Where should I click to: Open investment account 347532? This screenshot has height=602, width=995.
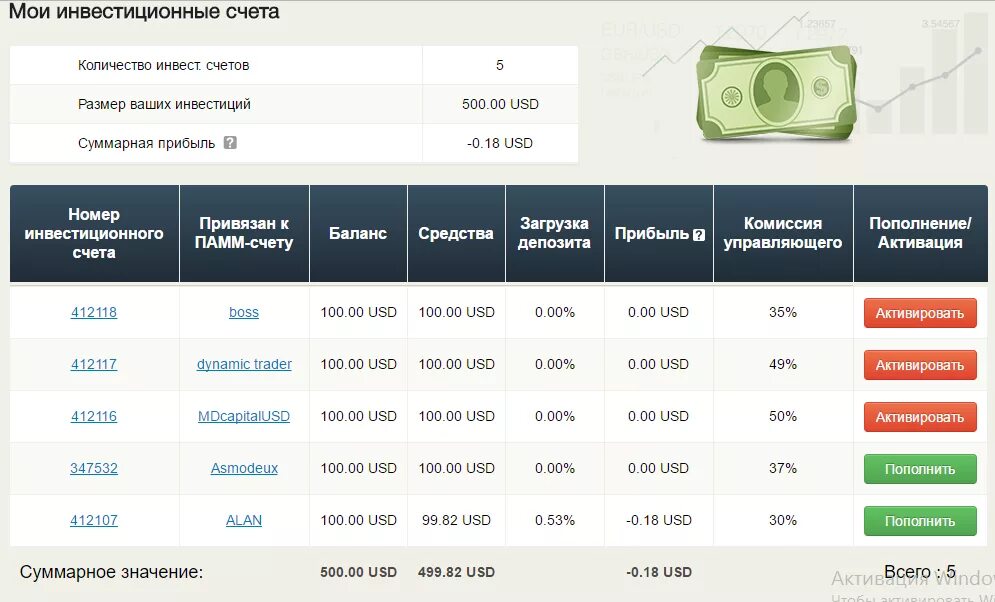pos(94,468)
